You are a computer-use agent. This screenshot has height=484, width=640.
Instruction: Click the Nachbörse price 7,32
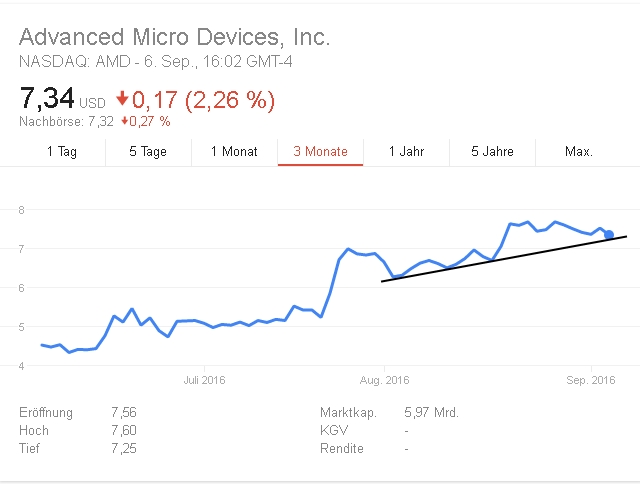click(x=102, y=121)
